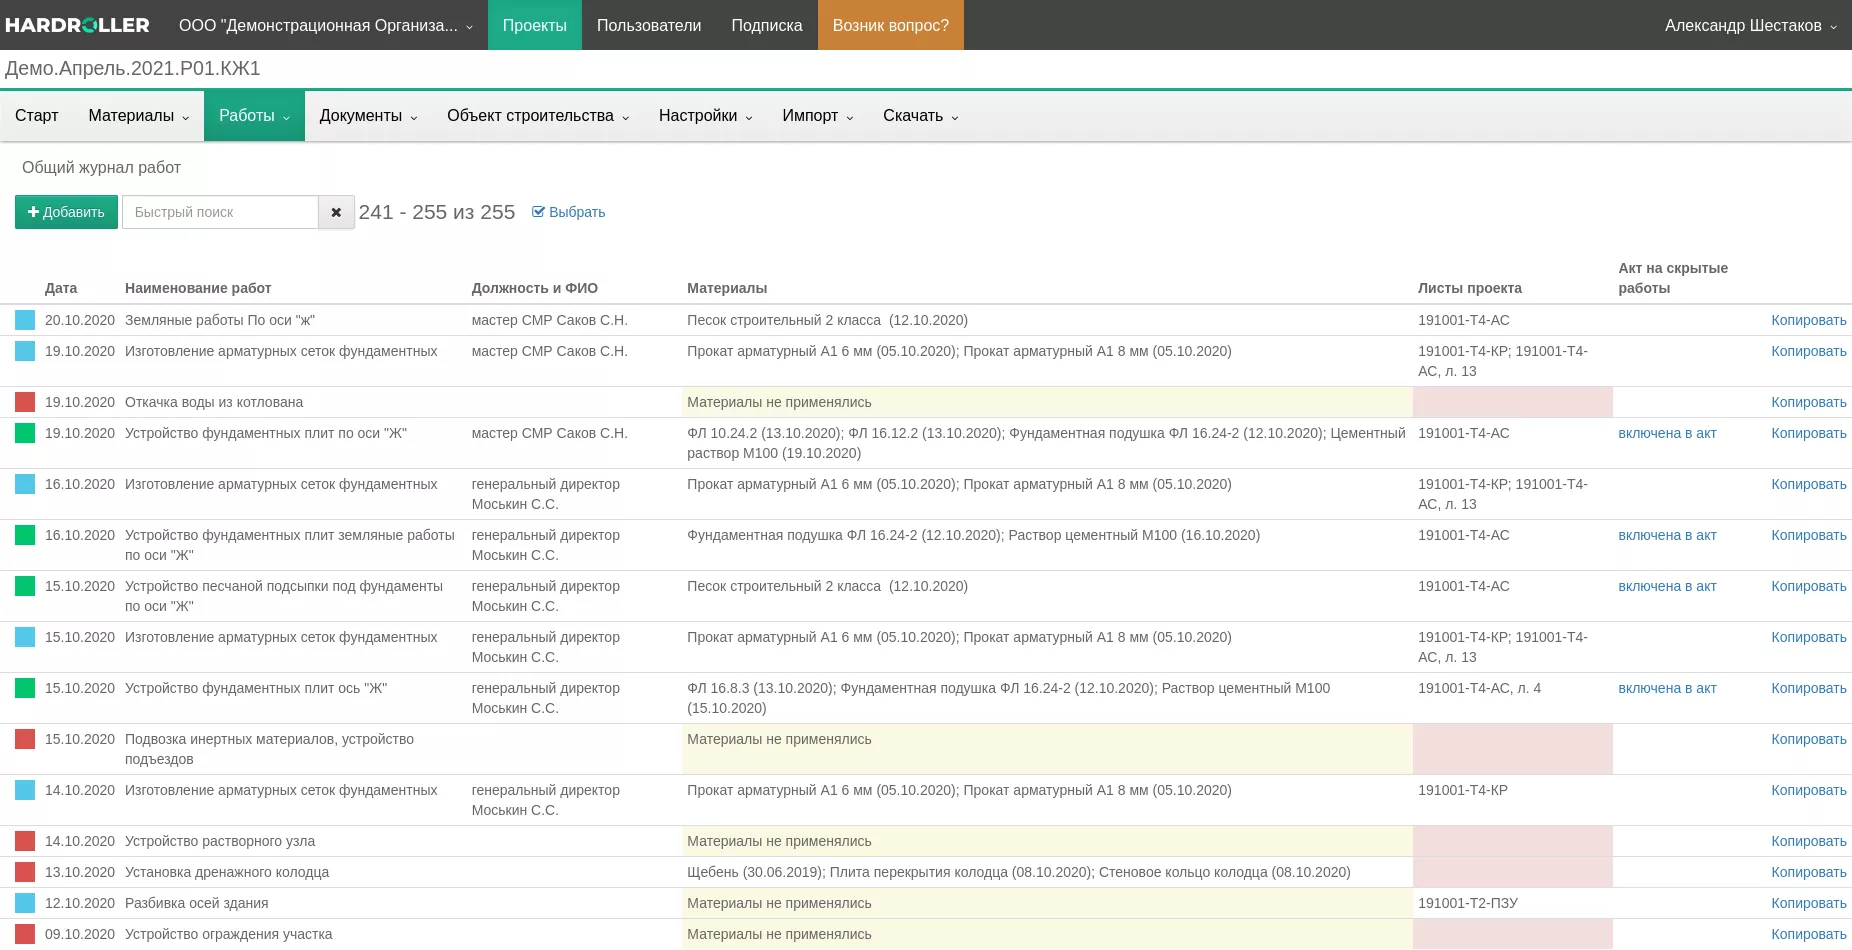
Task: Switch to the Пользователи tab
Action: point(648,25)
